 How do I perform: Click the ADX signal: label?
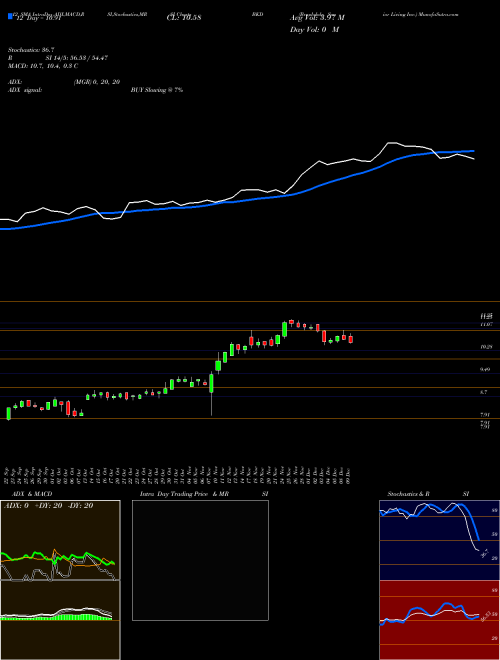click(25, 90)
